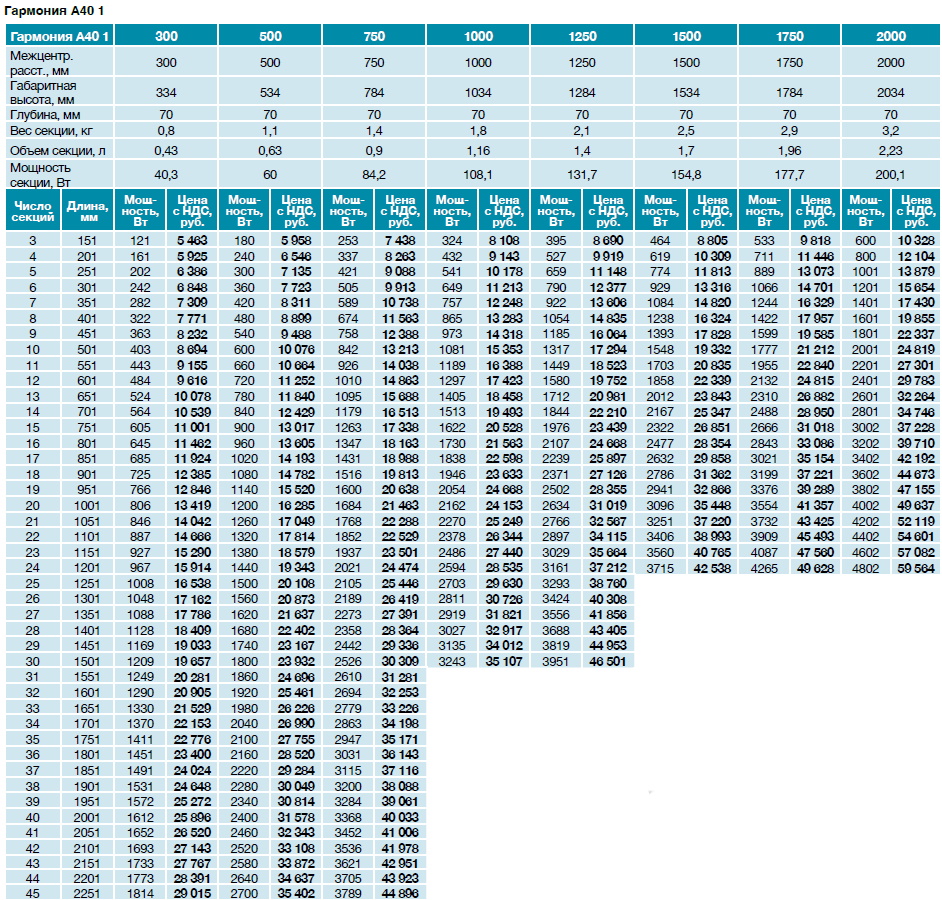
Task: Click the bold teal "1750" column header
Action: click(789, 36)
